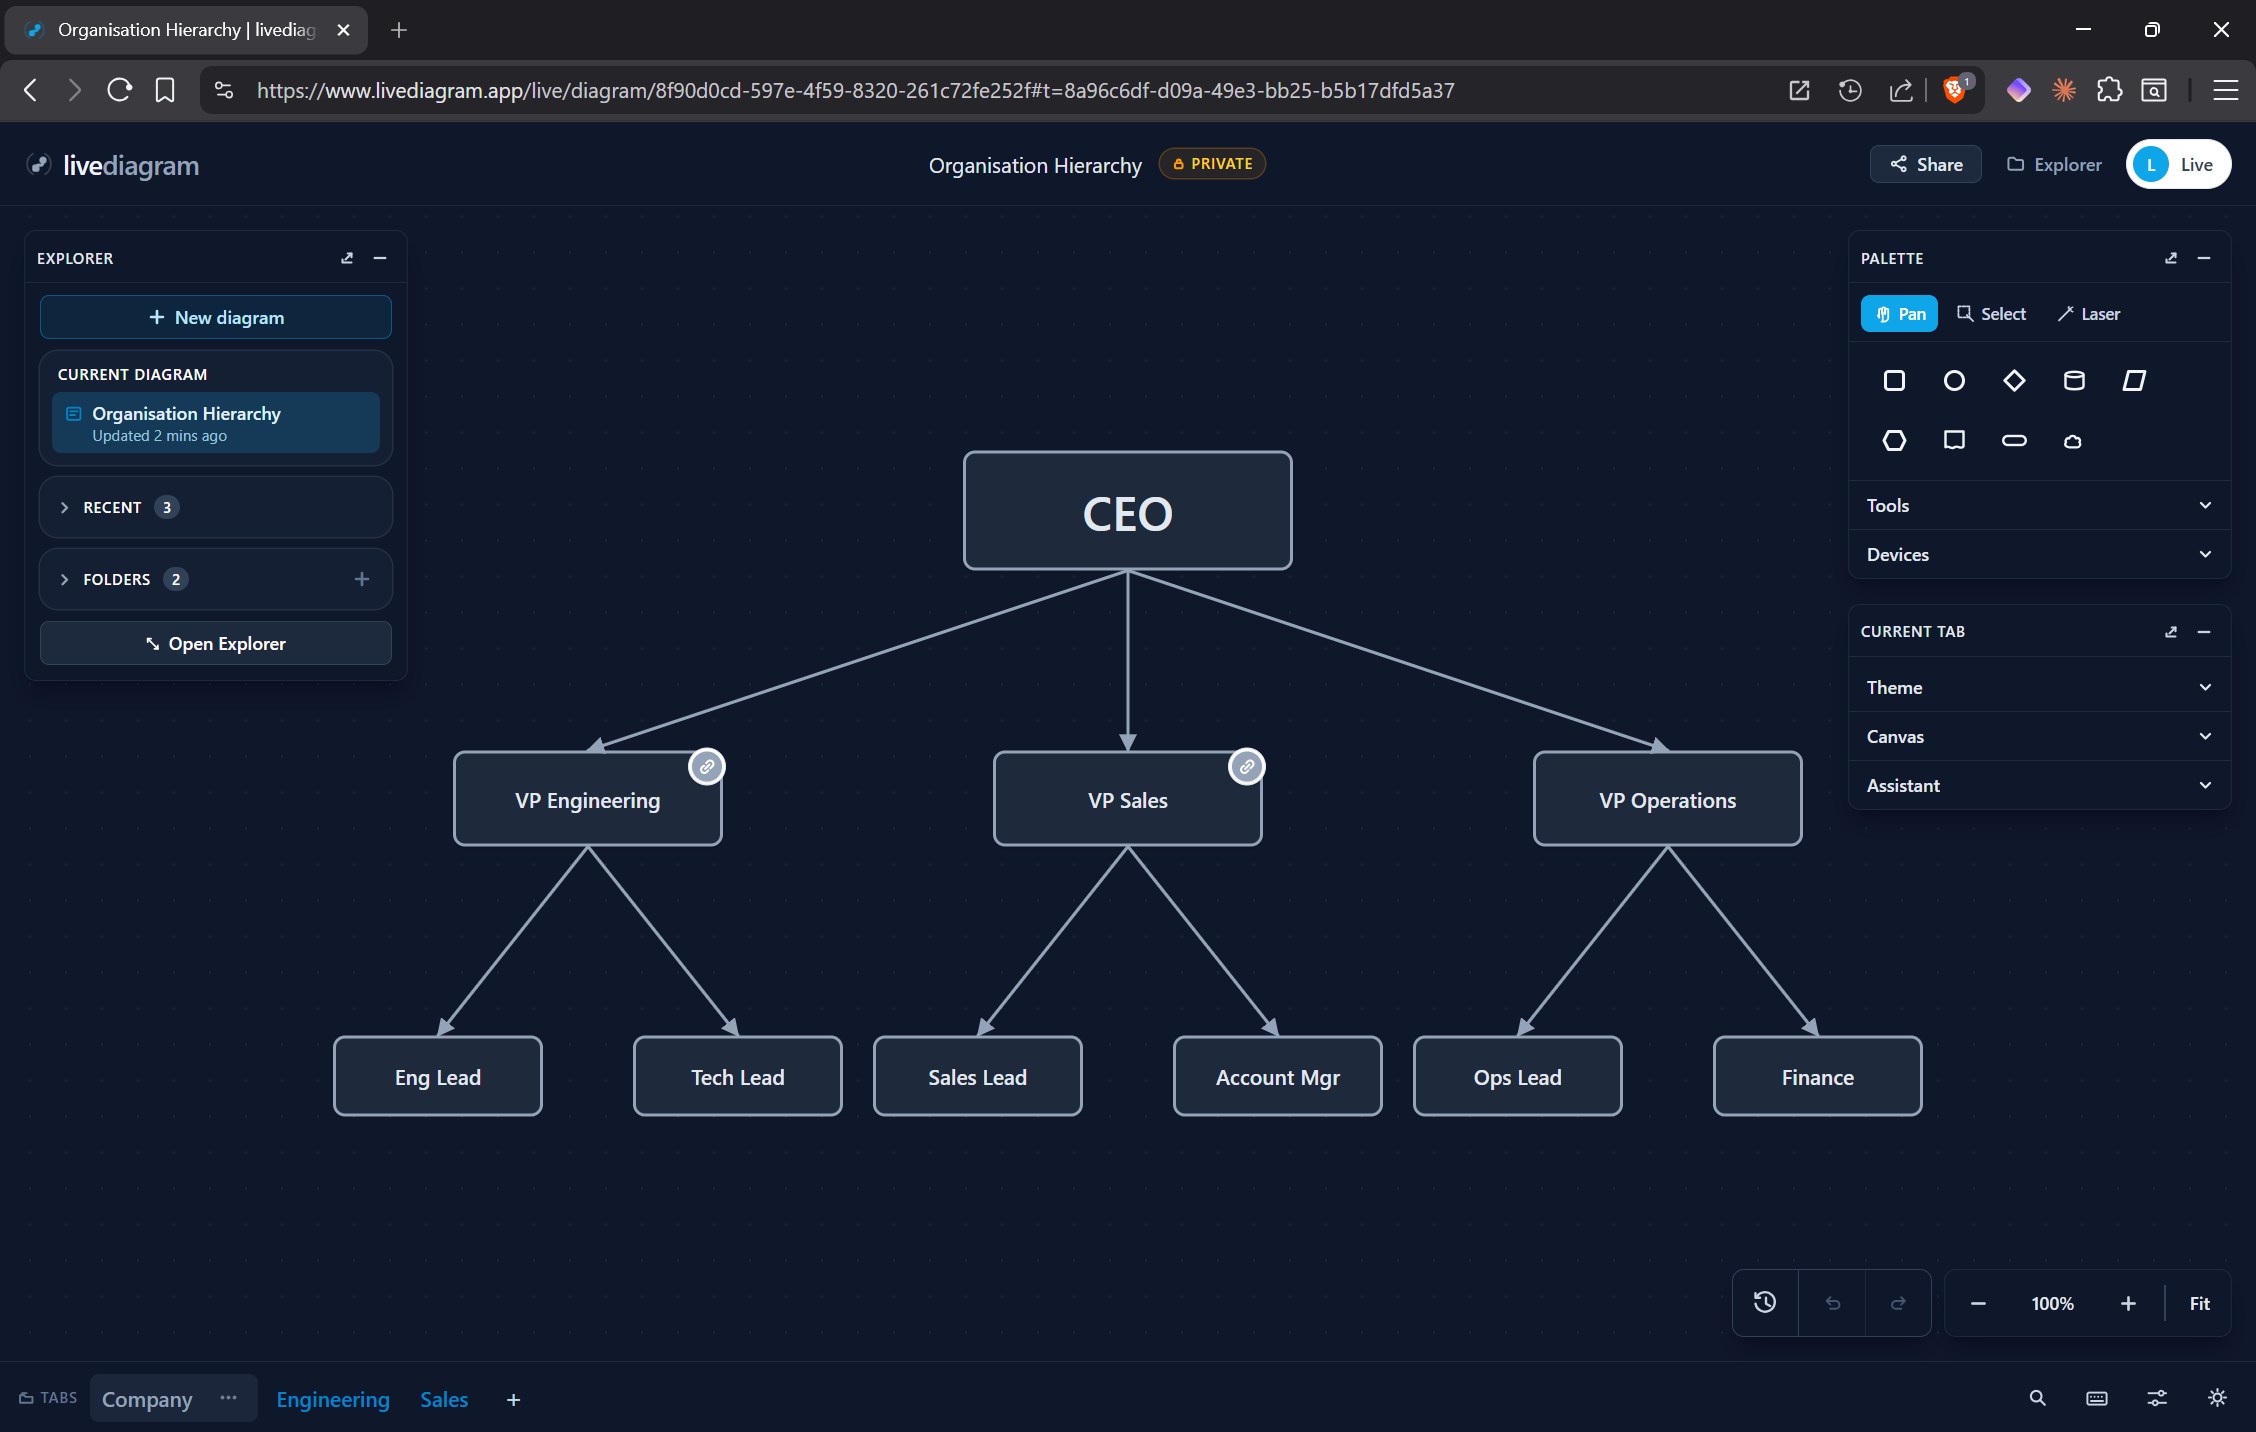The image size is (2256, 1432).
Task: Switch to the Company tab
Action: [147, 1399]
